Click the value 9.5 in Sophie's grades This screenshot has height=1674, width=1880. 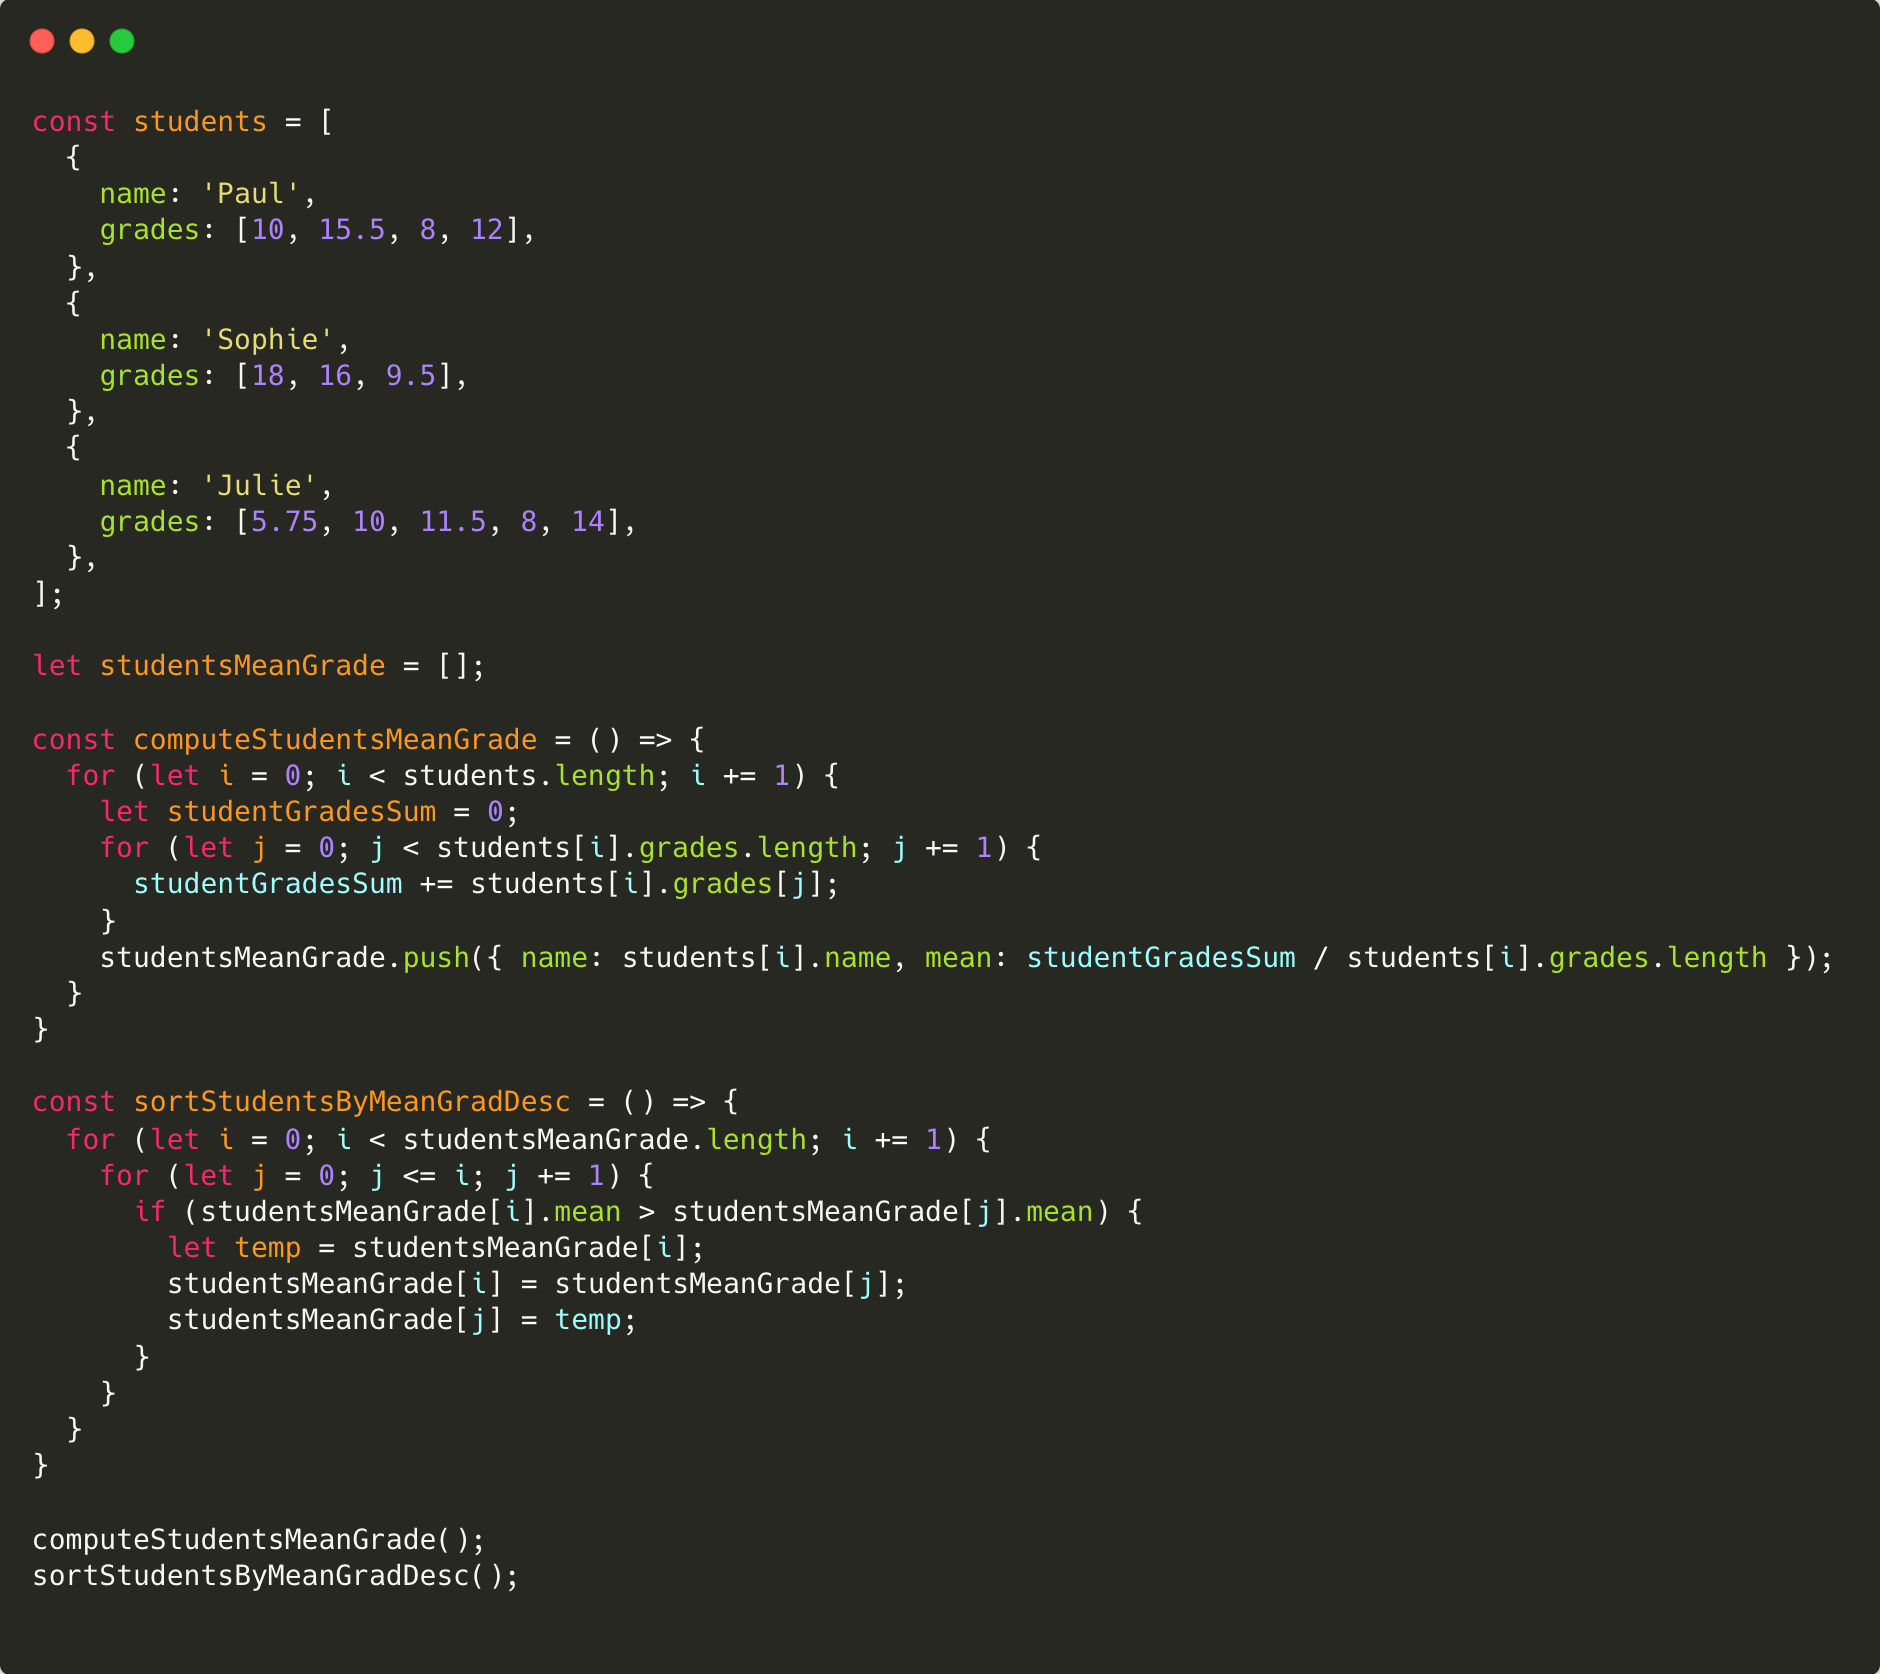tap(411, 376)
